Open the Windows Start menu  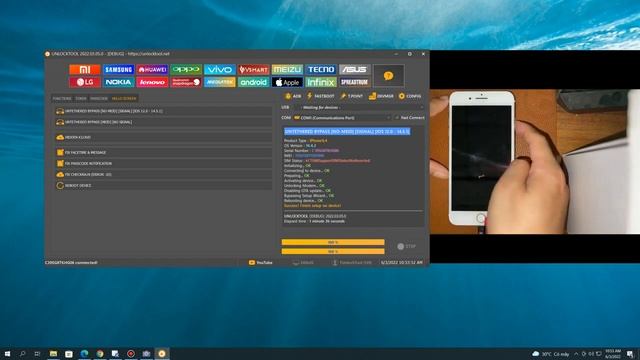7,353
